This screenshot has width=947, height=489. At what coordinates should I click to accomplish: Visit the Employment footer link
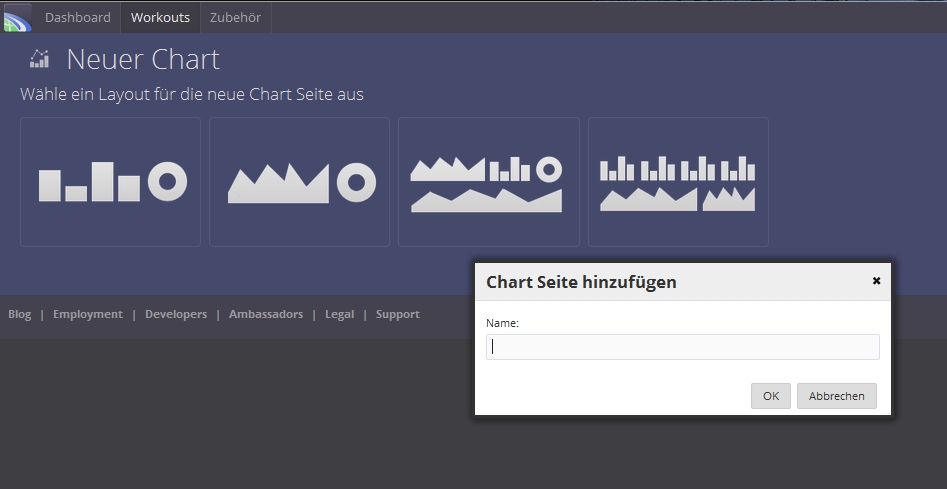click(x=88, y=314)
